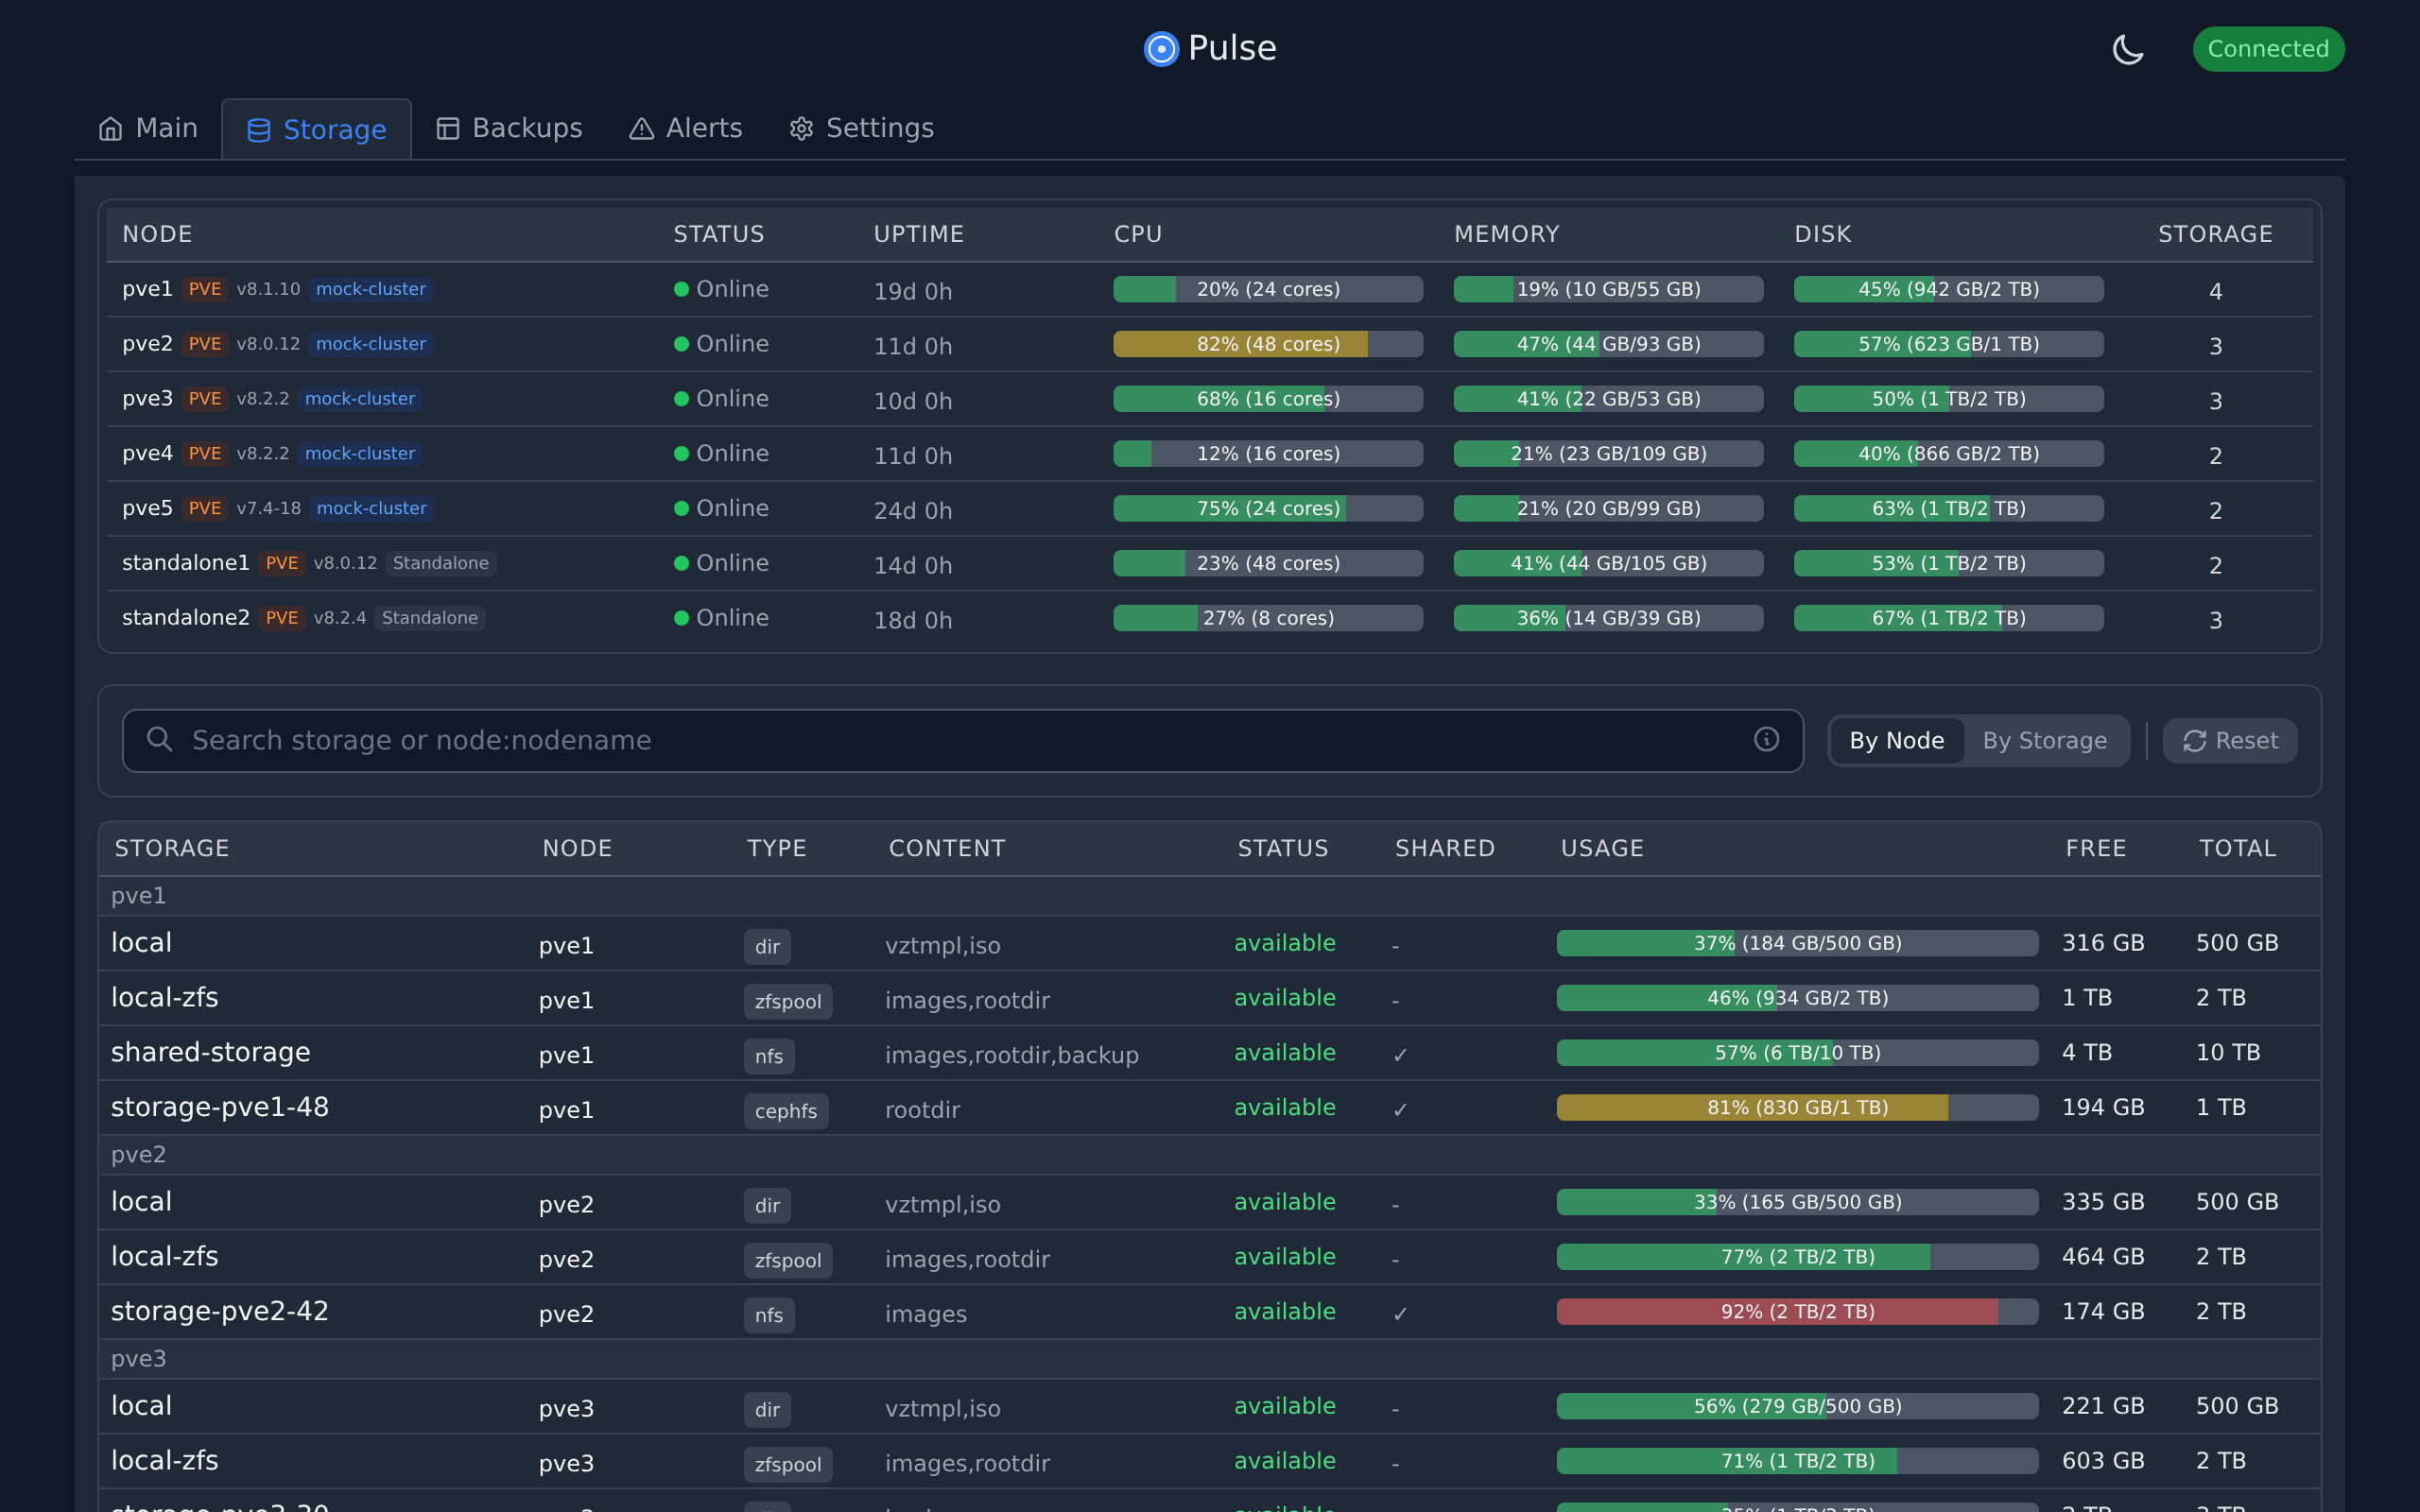This screenshot has height=1512, width=2420.
Task: Open the Storage tab
Action: pyautogui.click(x=316, y=130)
